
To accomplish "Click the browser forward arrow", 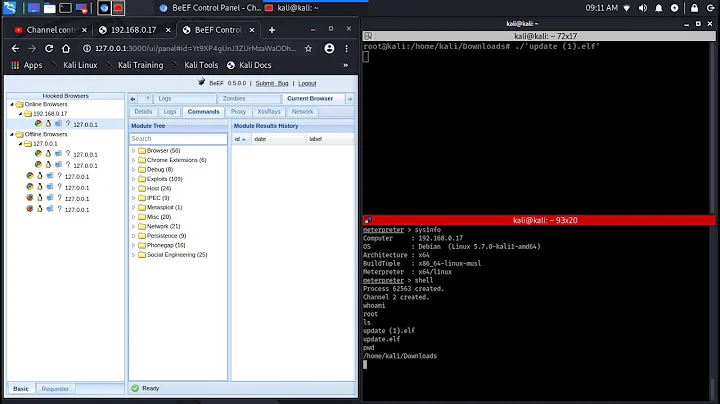I will (x=32, y=48).
